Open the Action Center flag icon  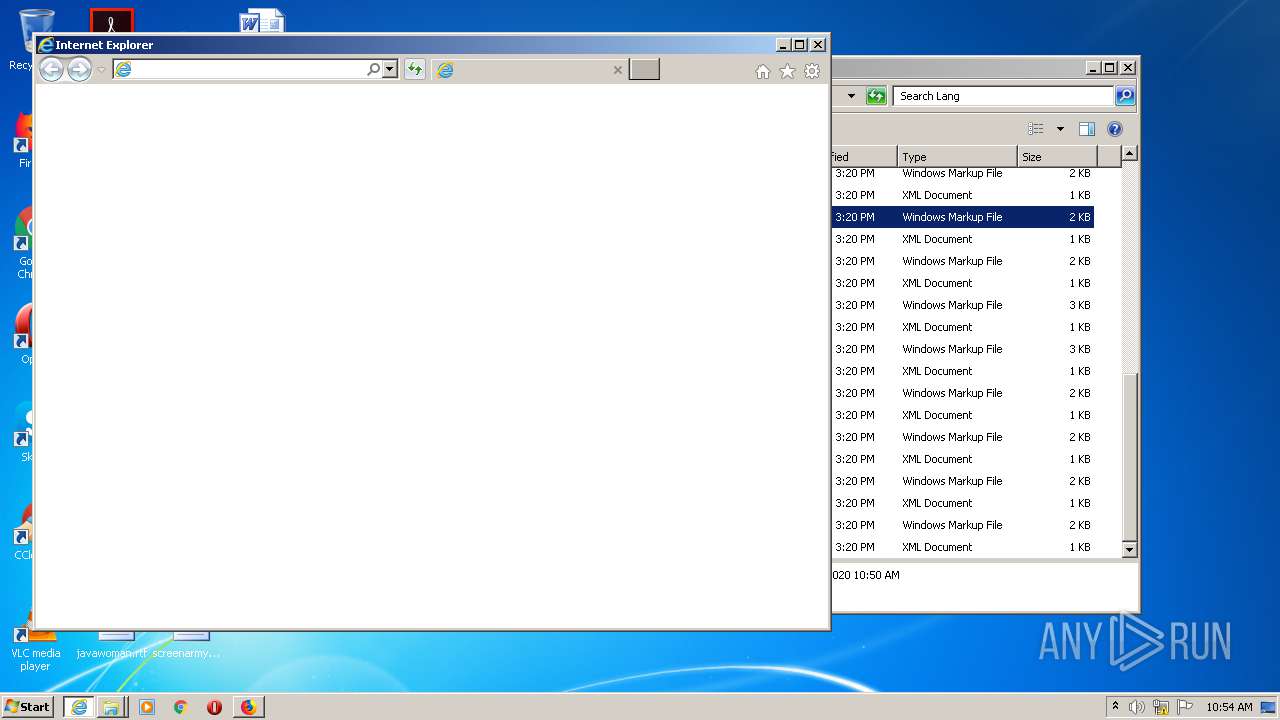tap(1185, 707)
